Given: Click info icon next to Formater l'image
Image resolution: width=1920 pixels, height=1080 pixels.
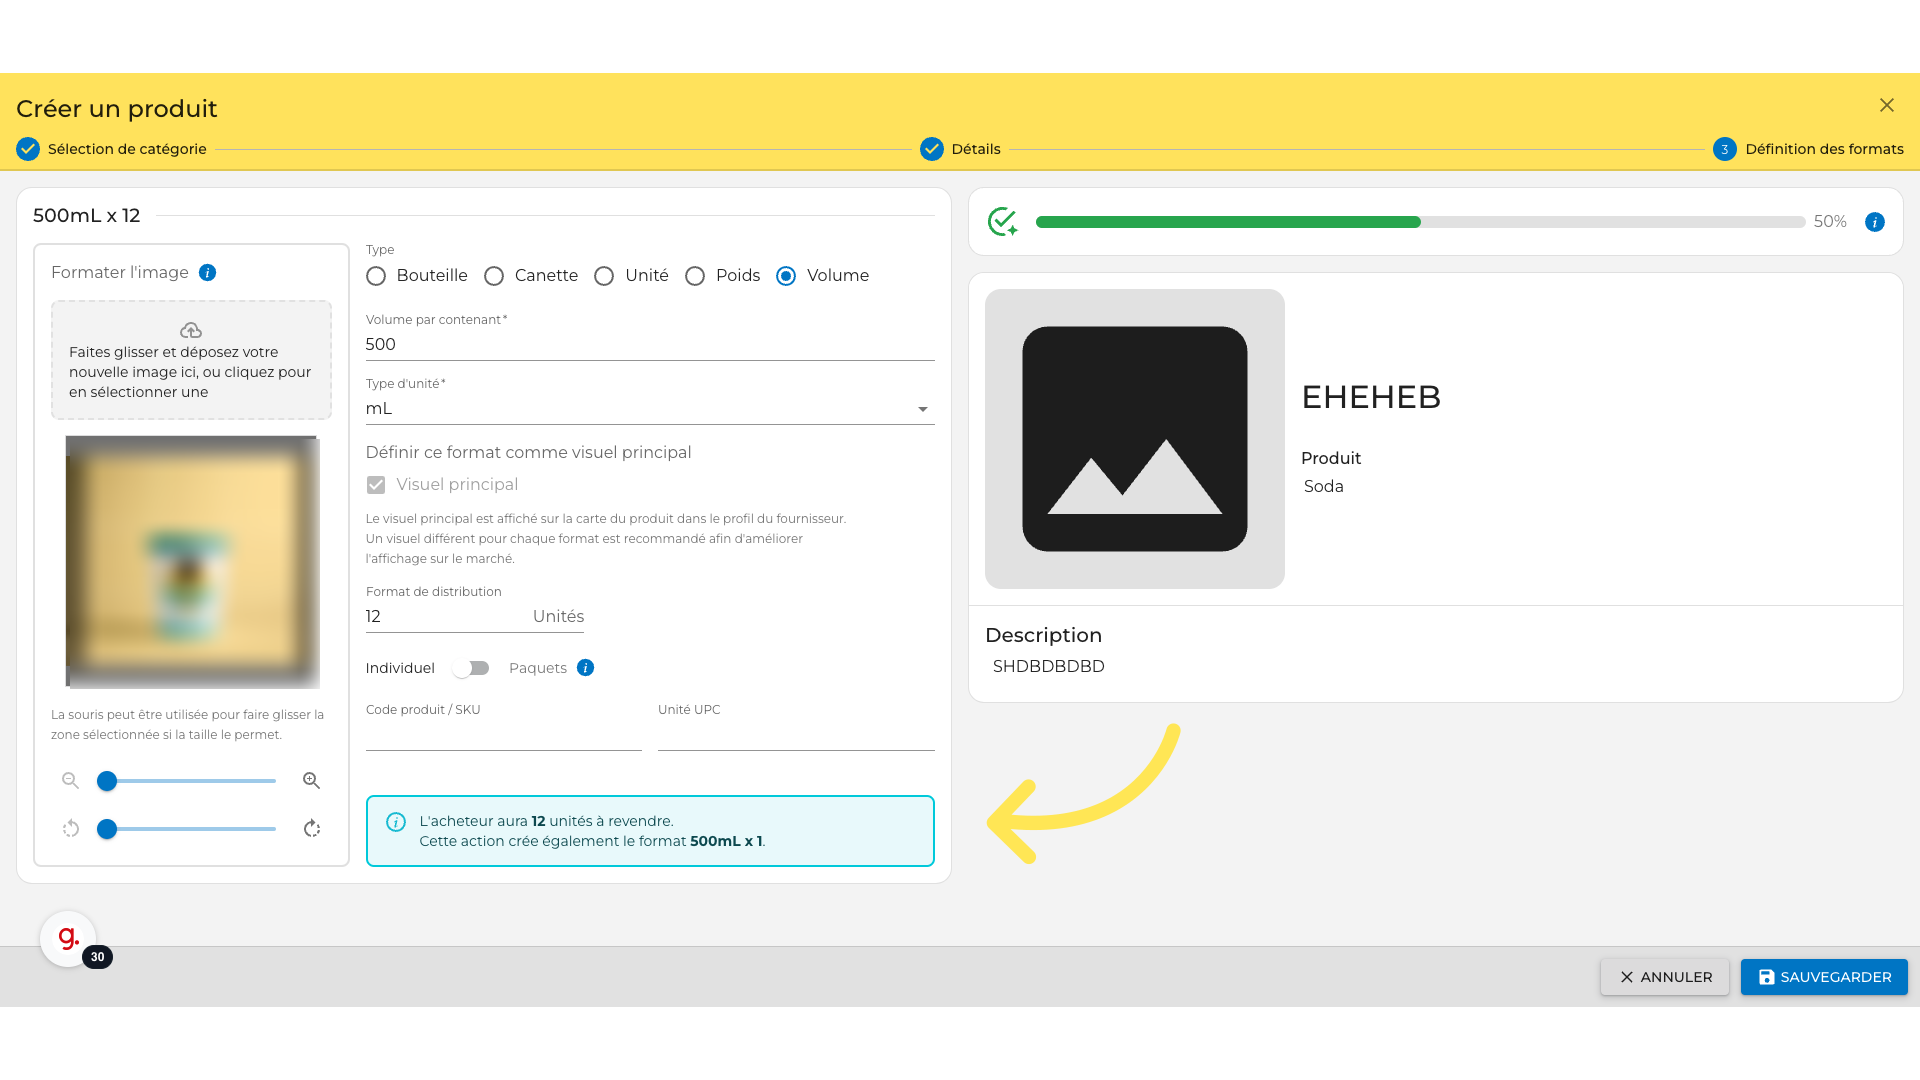Looking at the screenshot, I should pyautogui.click(x=207, y=273).
